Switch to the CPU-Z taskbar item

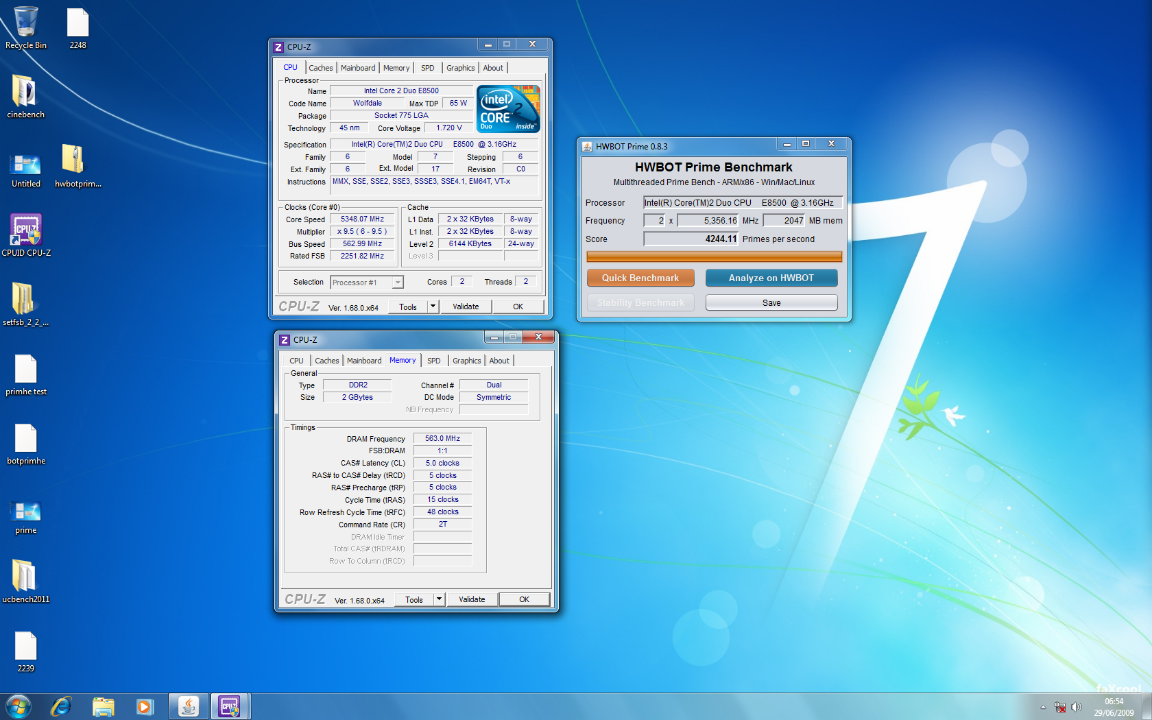[x=231, y=707]
